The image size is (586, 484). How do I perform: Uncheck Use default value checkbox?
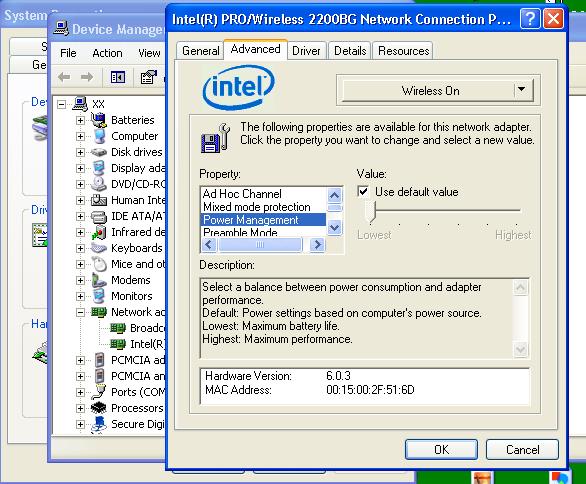pos(363,192)
